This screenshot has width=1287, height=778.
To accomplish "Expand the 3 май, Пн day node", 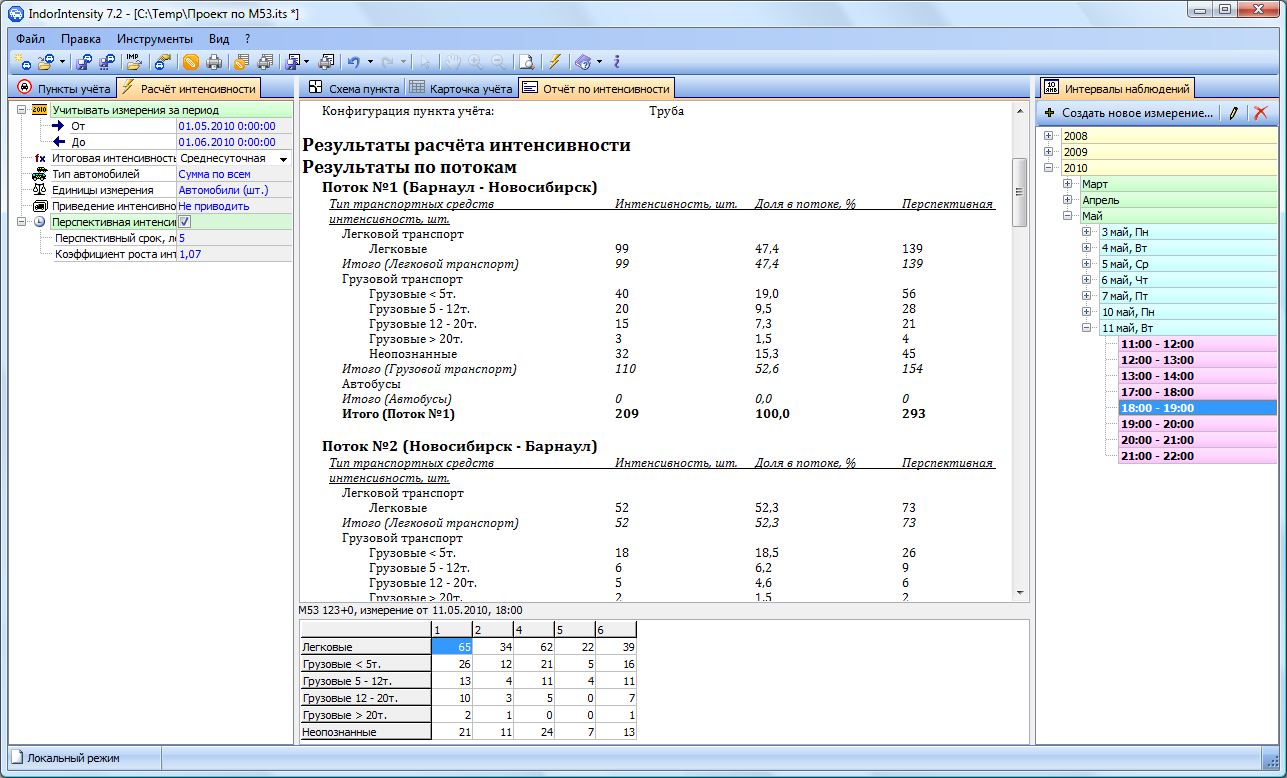I will tap(1087, 232).
